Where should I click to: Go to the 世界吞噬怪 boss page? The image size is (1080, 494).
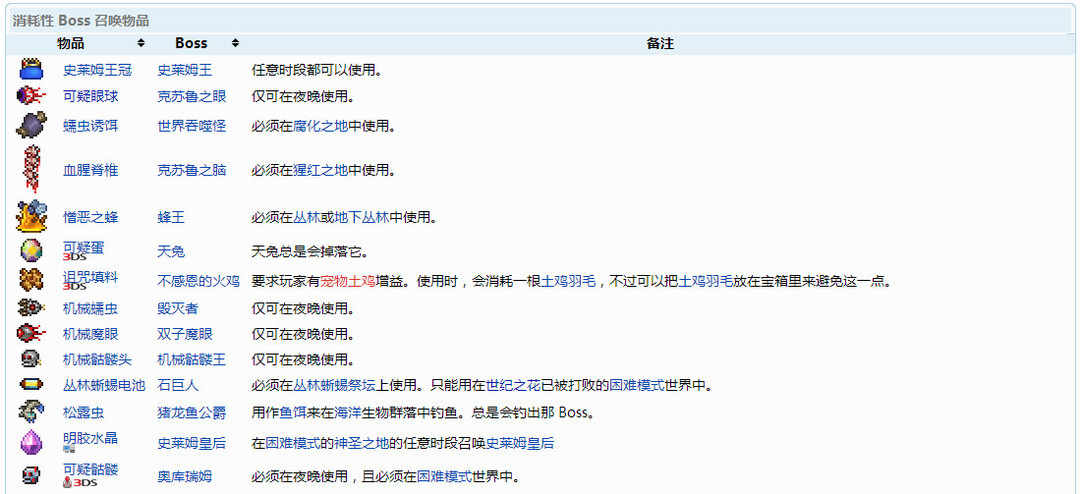click(x=191, y=126)
